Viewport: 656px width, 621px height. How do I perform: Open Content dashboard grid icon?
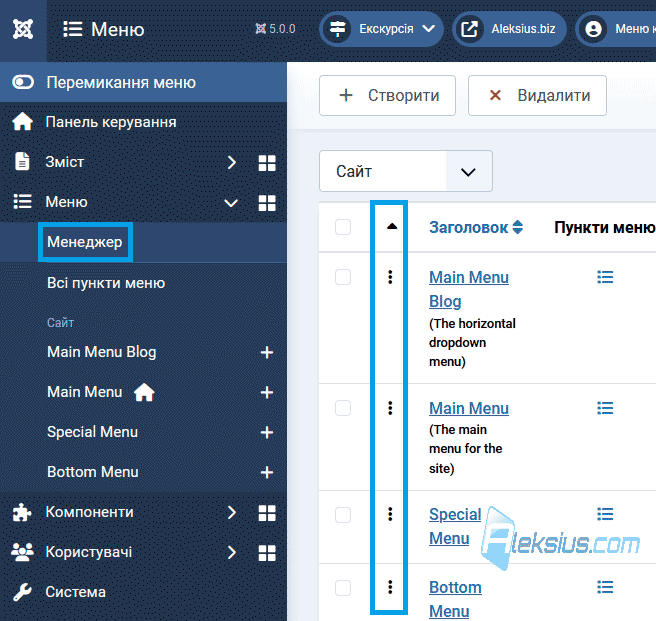click(x=267, y=163)
